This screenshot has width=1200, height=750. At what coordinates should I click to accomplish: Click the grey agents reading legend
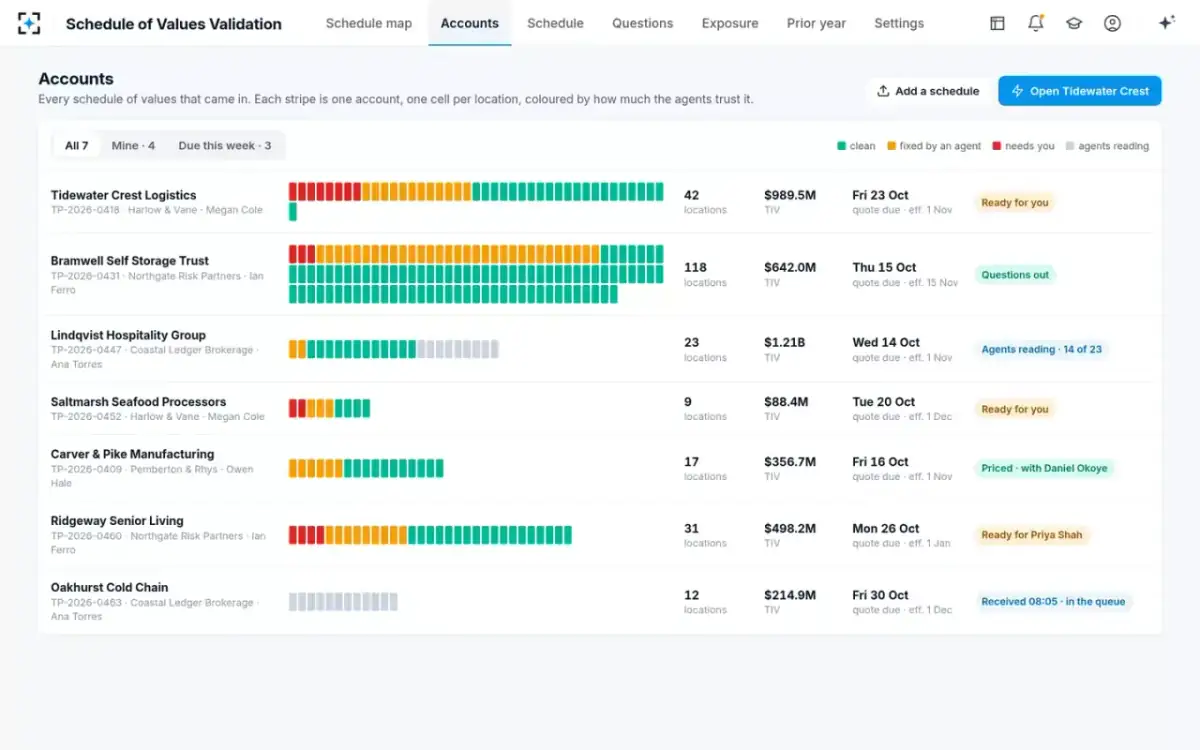(x=1107, y=146)
